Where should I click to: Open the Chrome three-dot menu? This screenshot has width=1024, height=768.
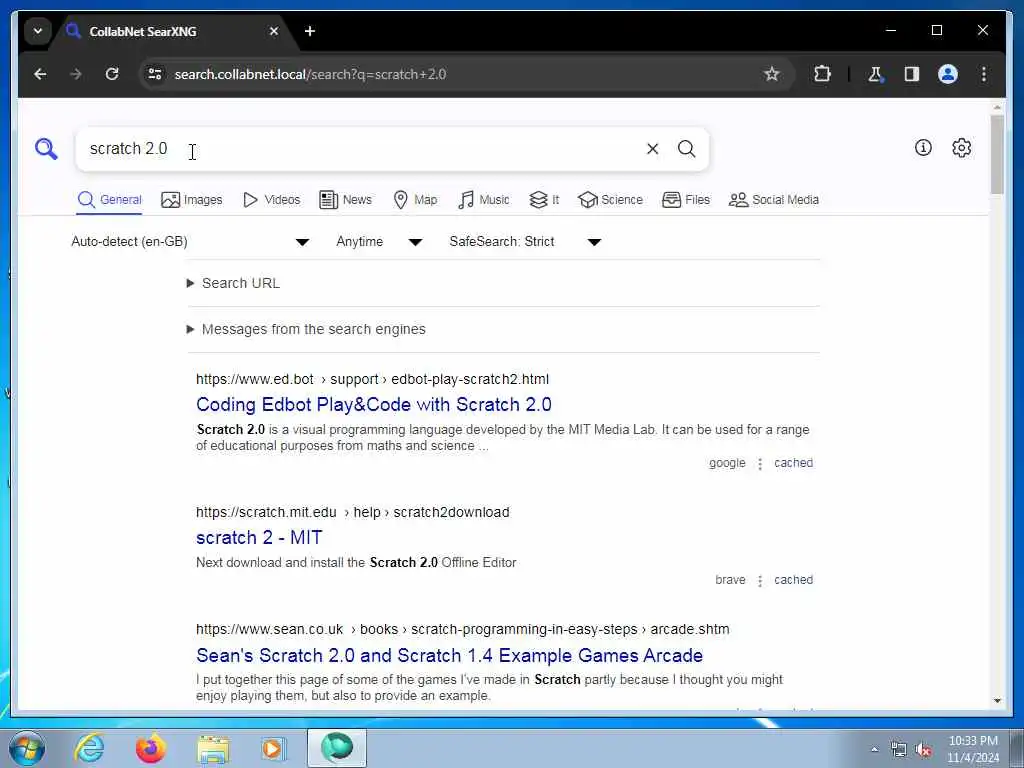984,74
